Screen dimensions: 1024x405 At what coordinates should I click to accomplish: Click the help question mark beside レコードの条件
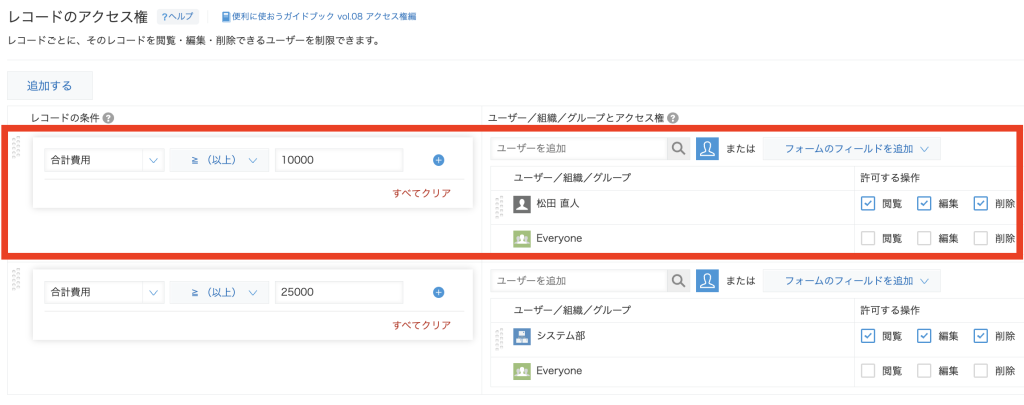[x=108, y=118]
